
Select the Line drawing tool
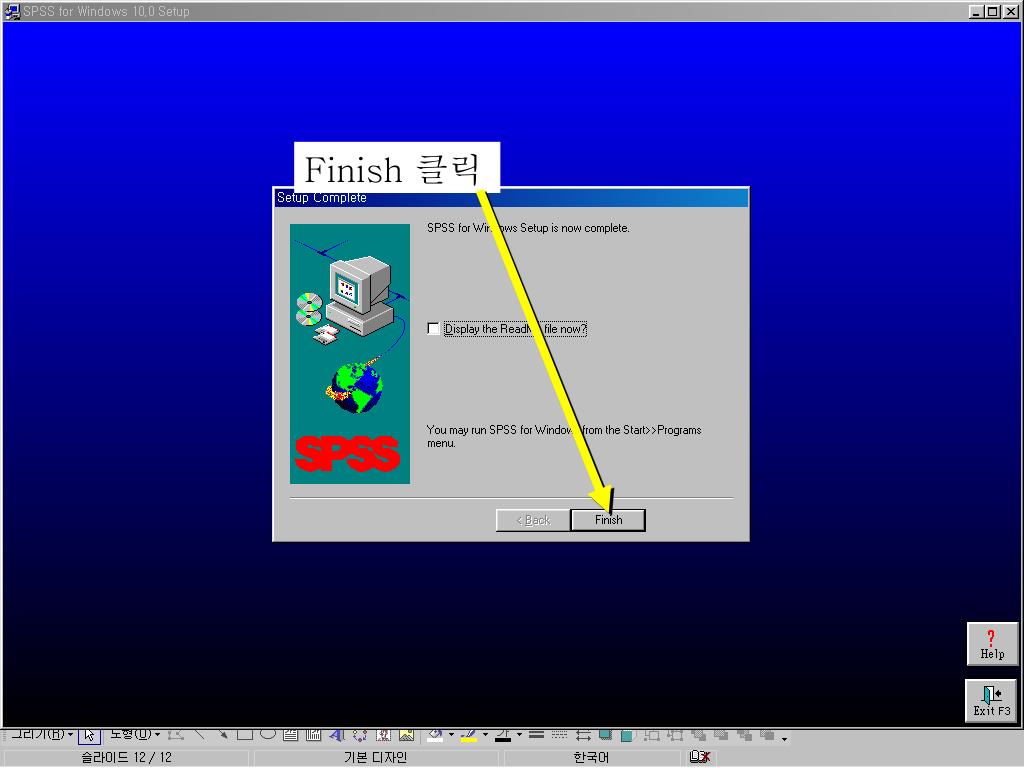(x=200, y=734)
